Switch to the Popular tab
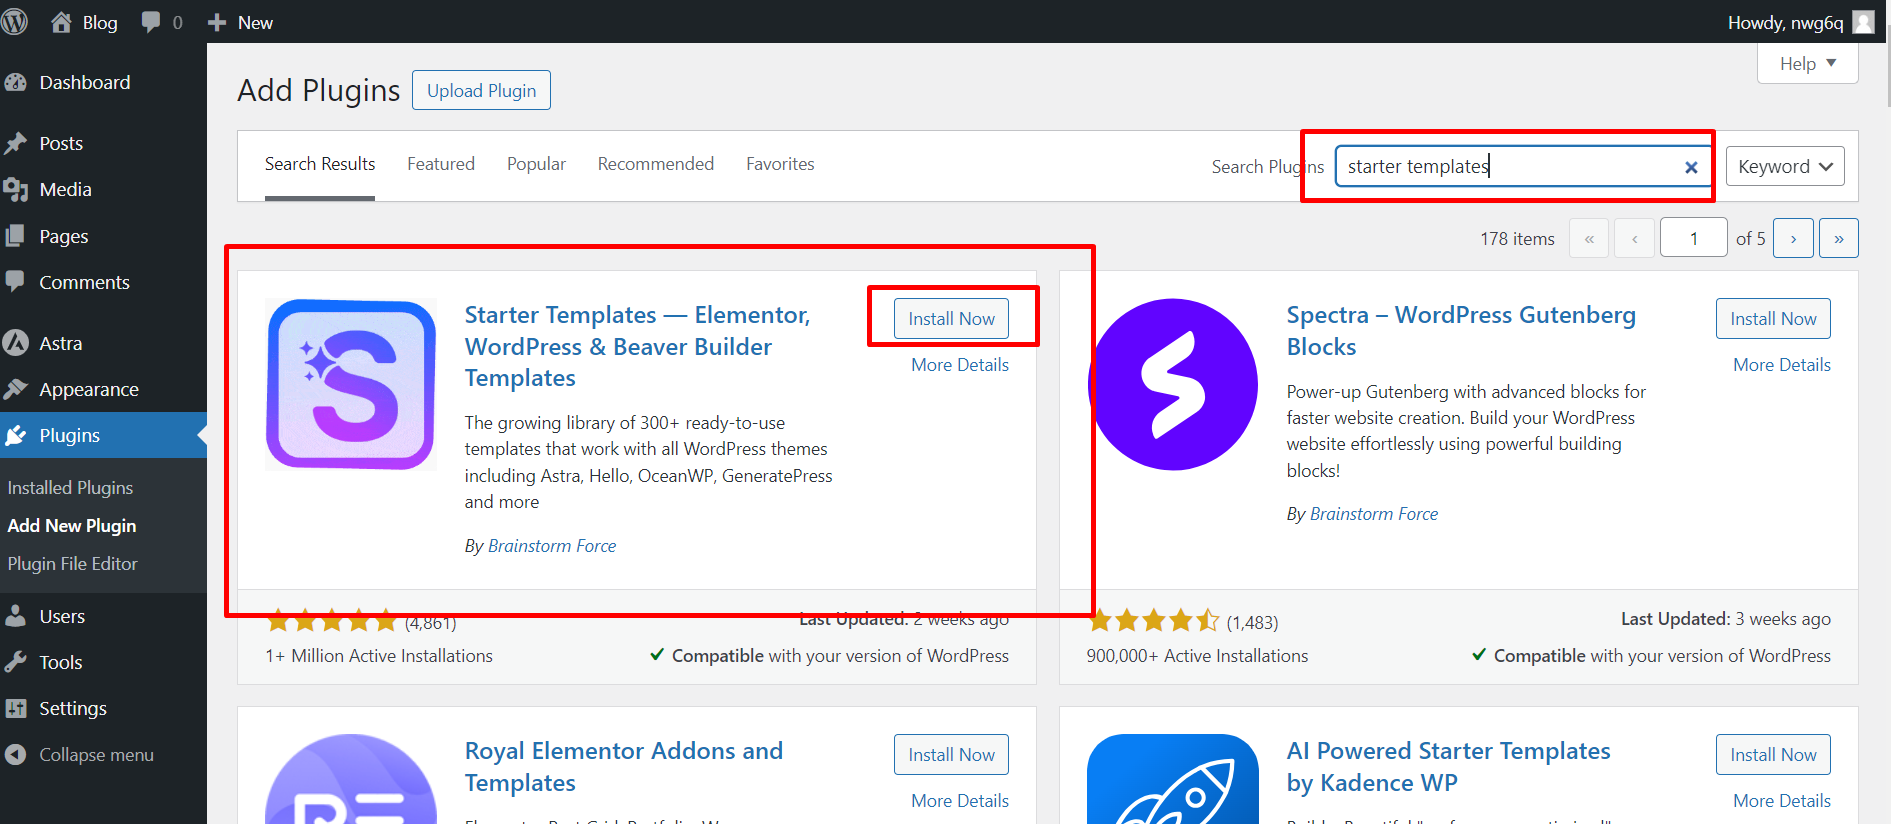1891x824 pixels. pyautogui.click(x=536, y=164)
